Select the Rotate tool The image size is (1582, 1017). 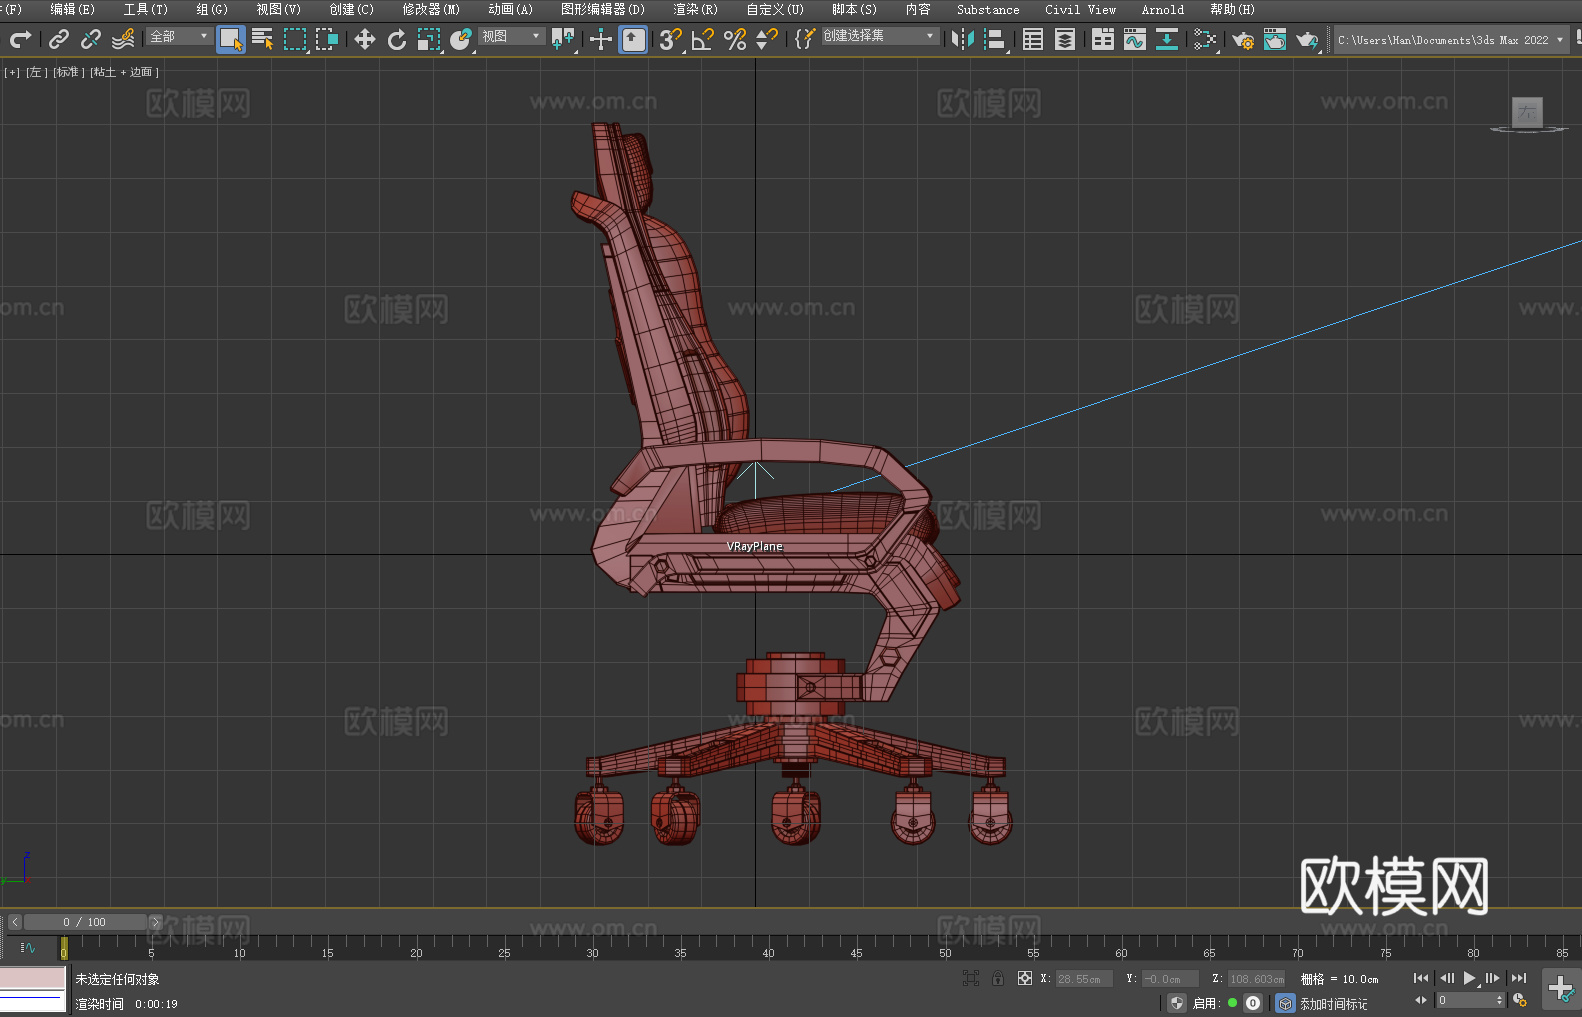[397, 39]
